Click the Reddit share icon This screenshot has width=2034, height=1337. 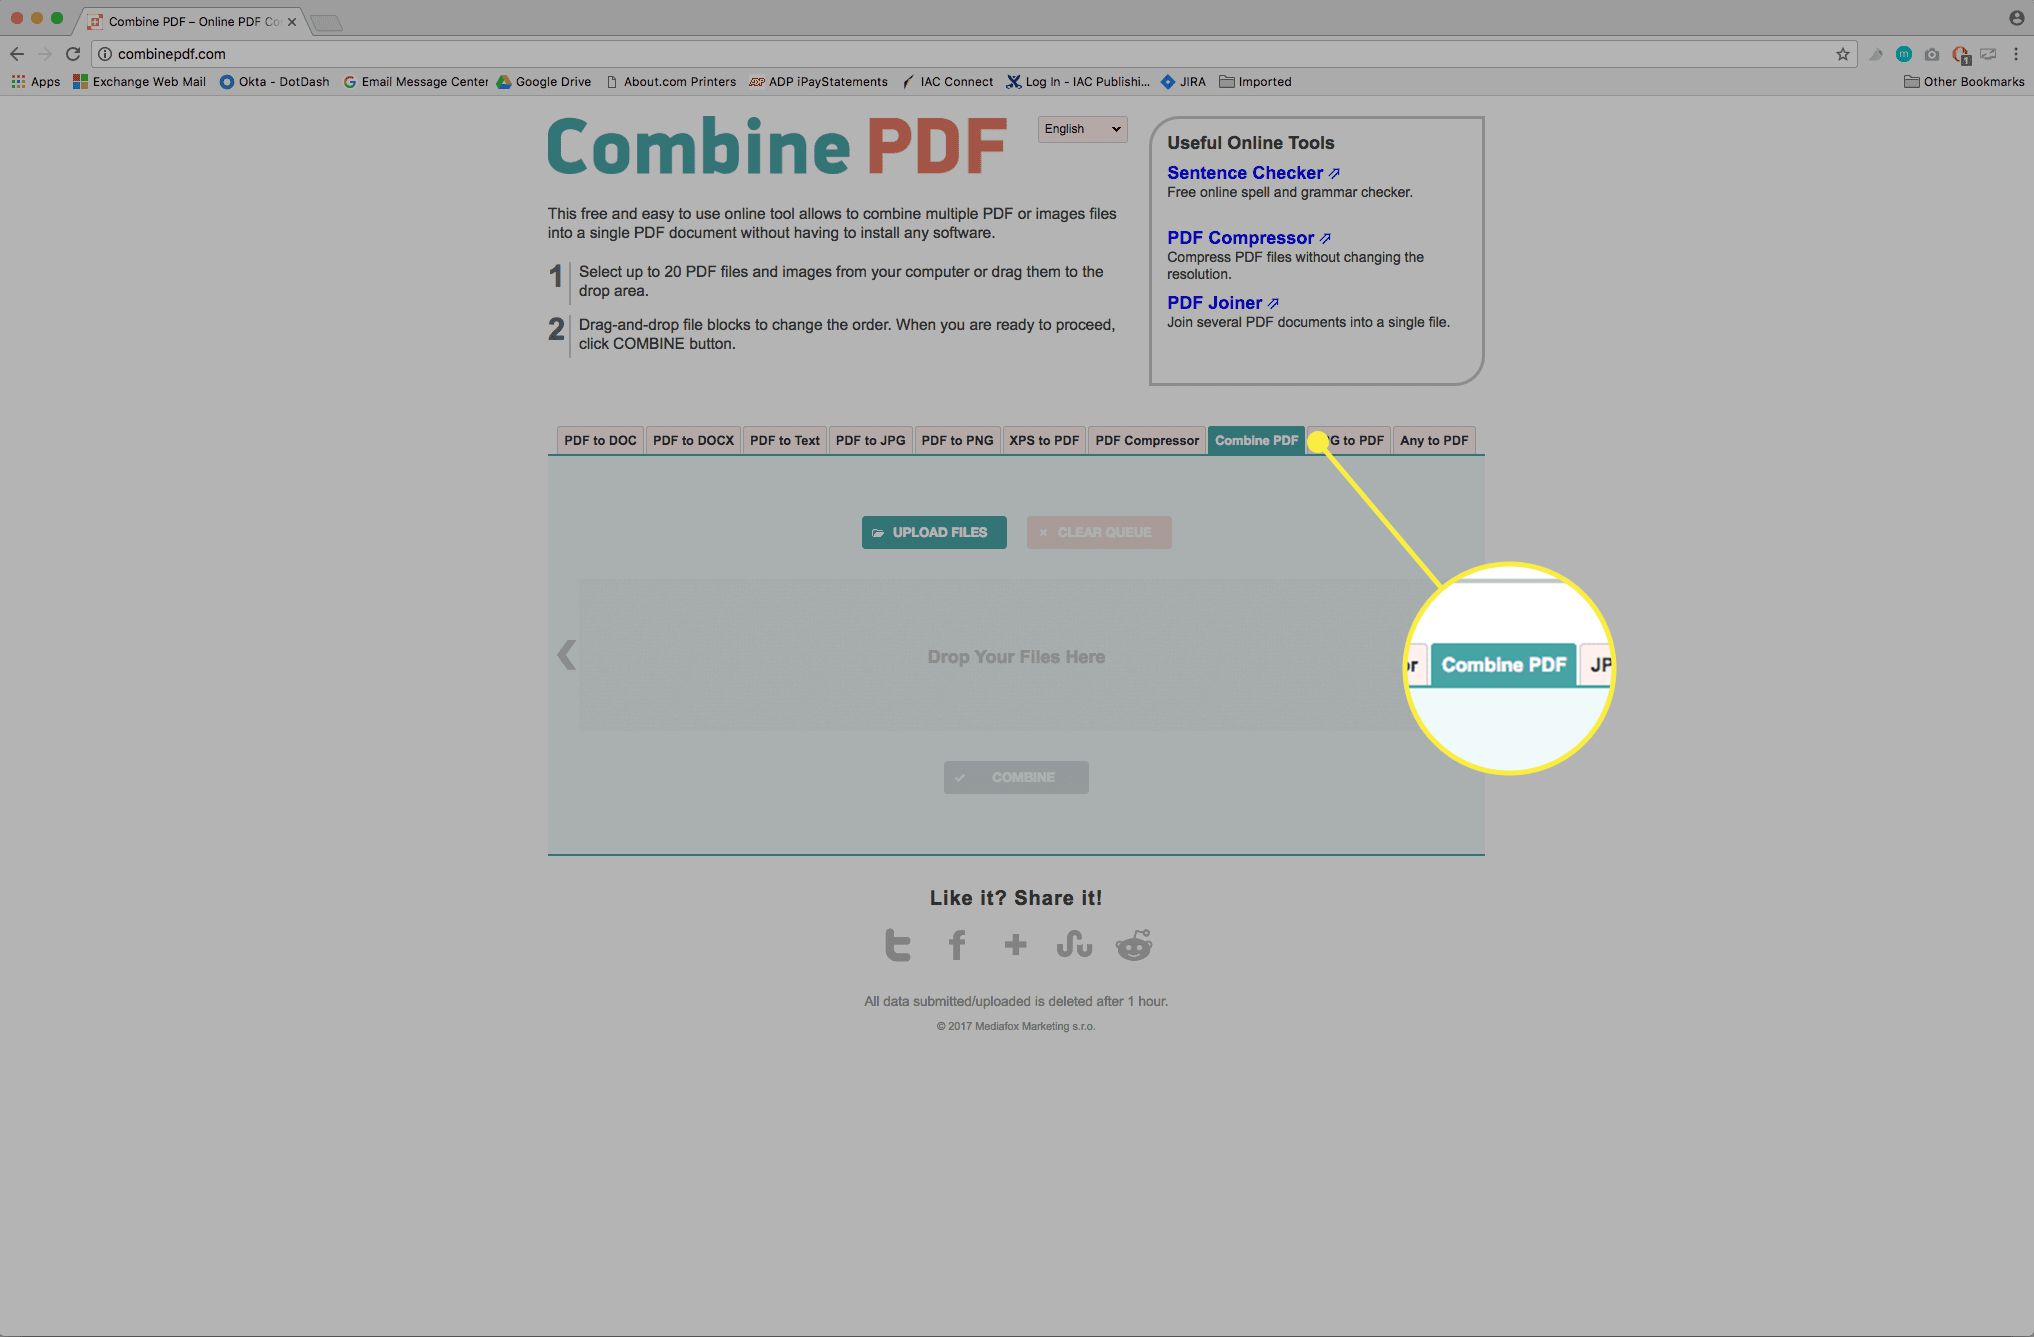[x=1133, y=943]
